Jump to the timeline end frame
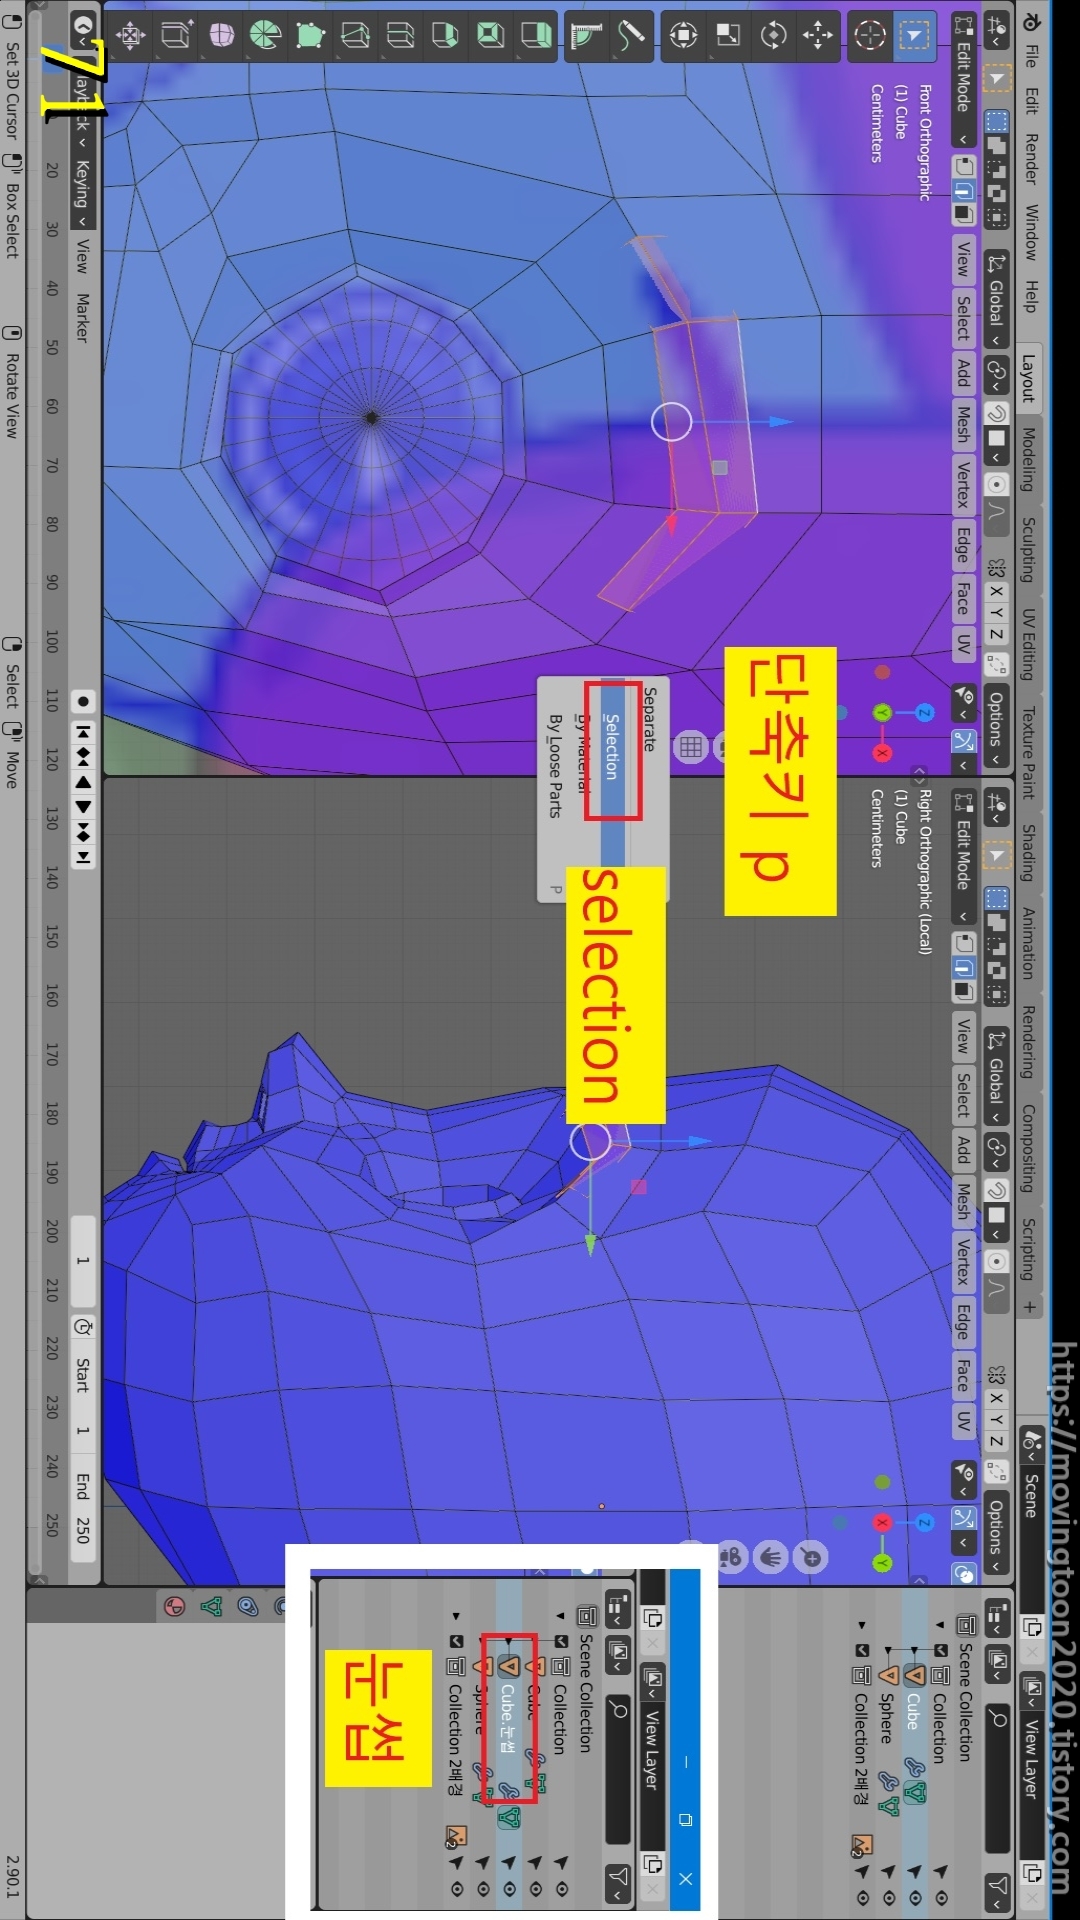 [x=84, y=857]
